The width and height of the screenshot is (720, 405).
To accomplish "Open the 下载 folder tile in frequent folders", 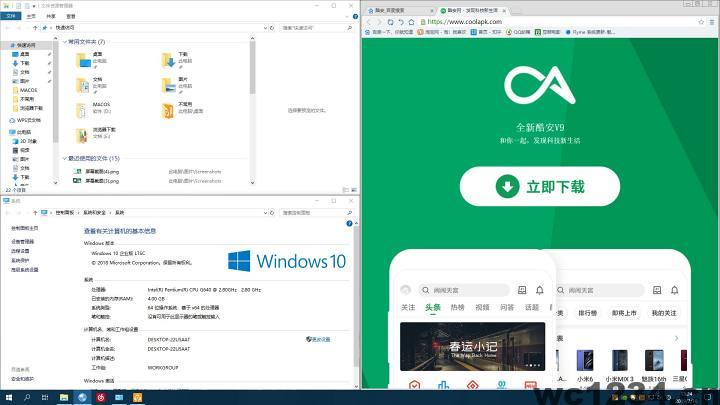I will click(177, 60).
